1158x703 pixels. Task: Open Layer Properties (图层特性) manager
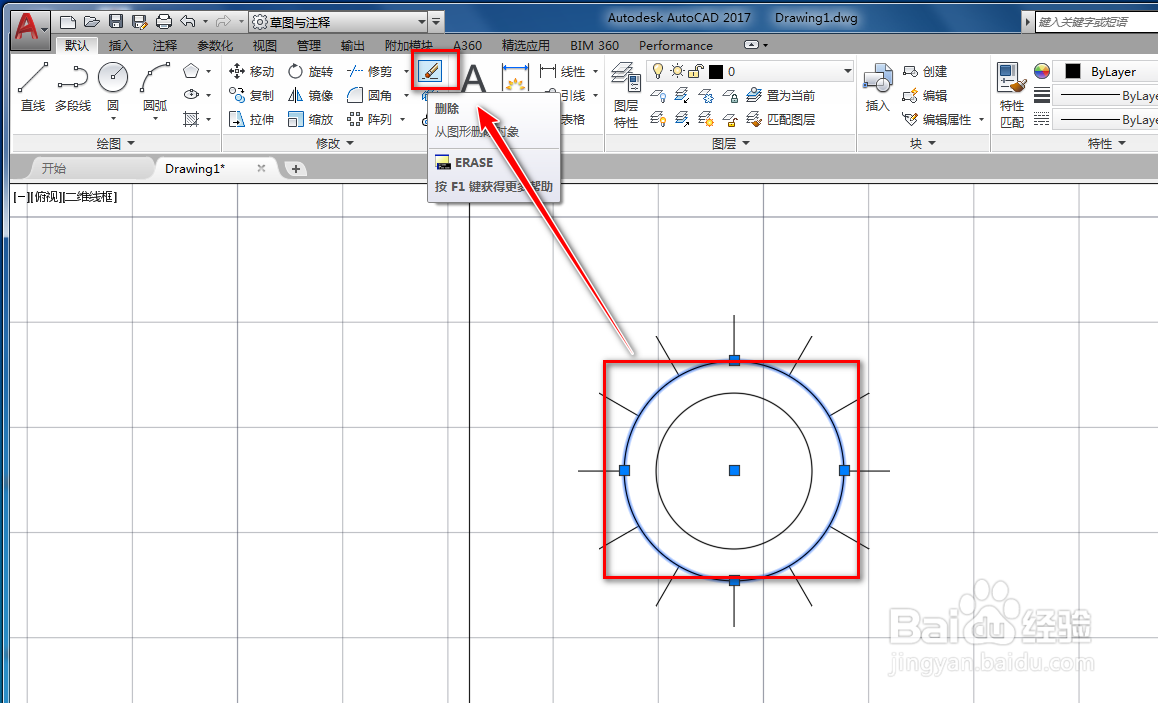tap(626, 95)
